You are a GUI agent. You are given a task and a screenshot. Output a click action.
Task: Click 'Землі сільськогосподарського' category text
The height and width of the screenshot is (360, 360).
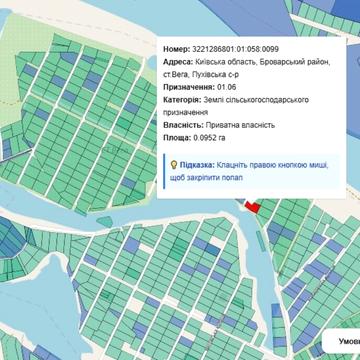256,100
